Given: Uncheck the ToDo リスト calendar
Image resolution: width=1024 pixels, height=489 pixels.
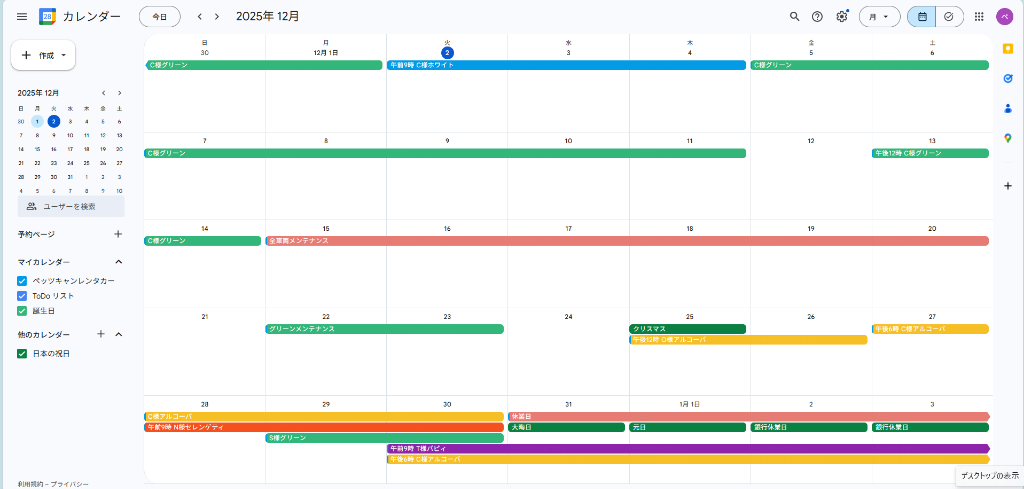Looking at the screenshot, I should pos(22,296).
